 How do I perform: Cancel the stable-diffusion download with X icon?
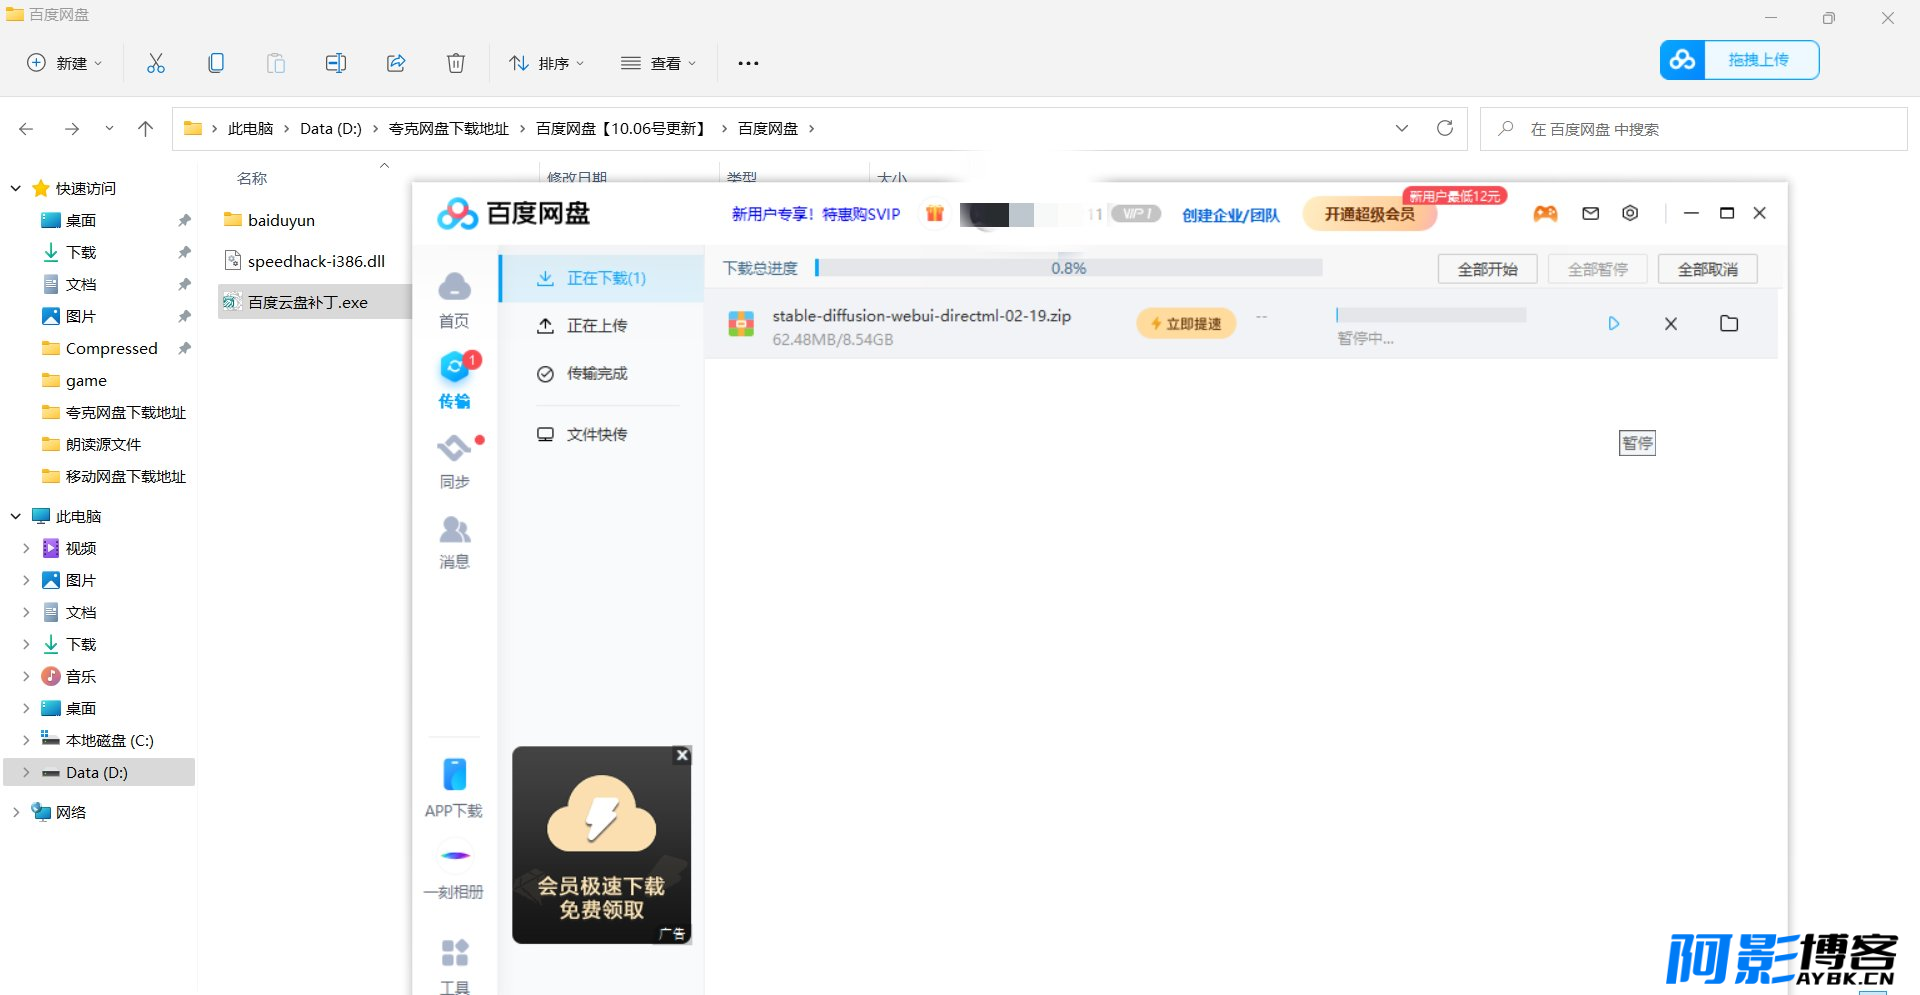[1671, 324]
